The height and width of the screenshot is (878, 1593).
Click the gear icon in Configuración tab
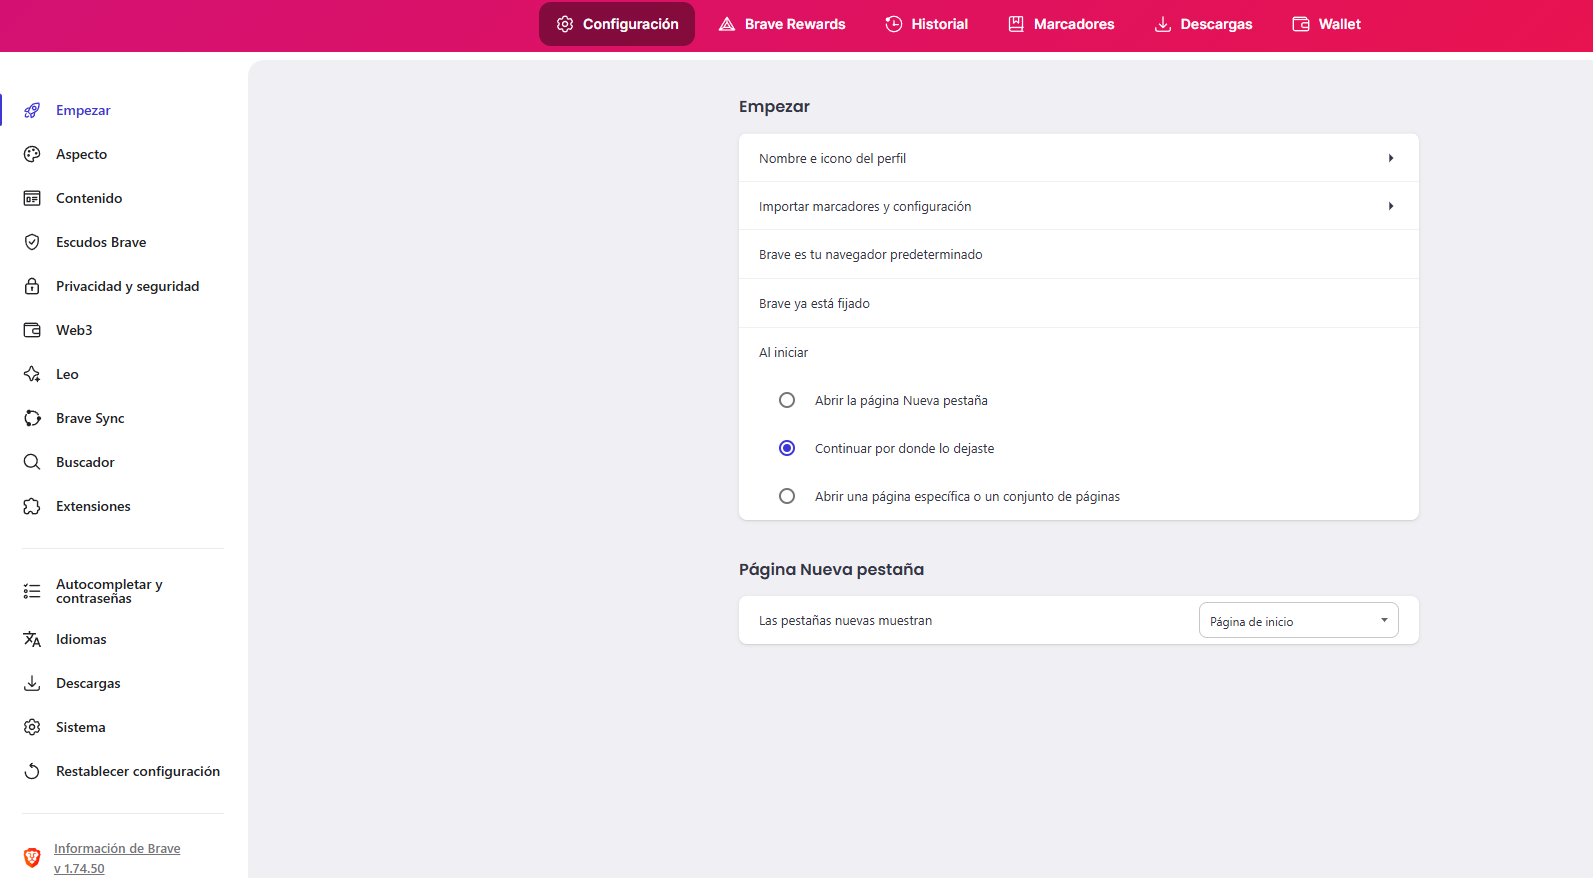coord(565,24)
